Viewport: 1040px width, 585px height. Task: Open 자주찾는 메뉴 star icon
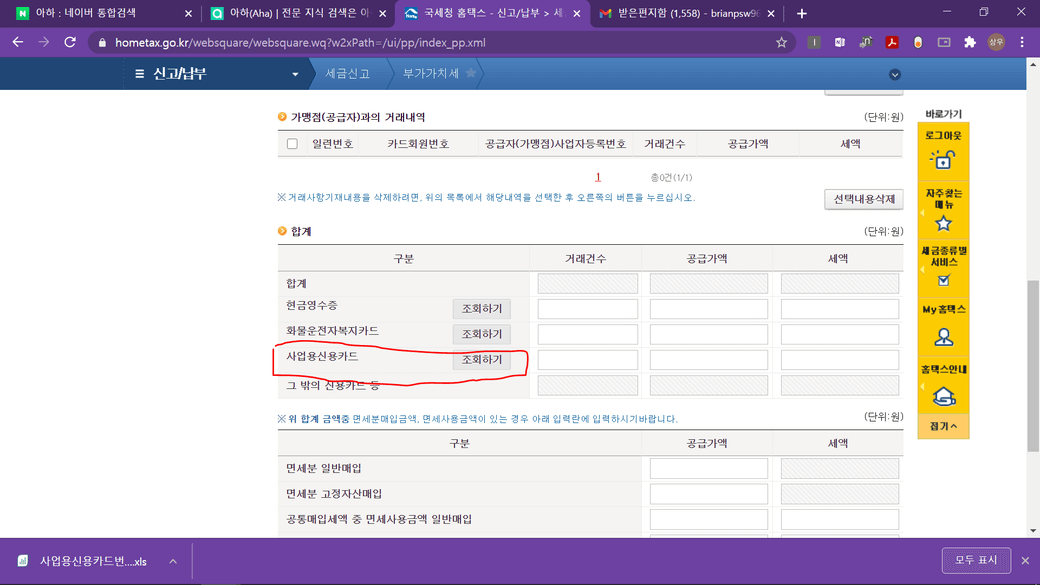(943, 222)
